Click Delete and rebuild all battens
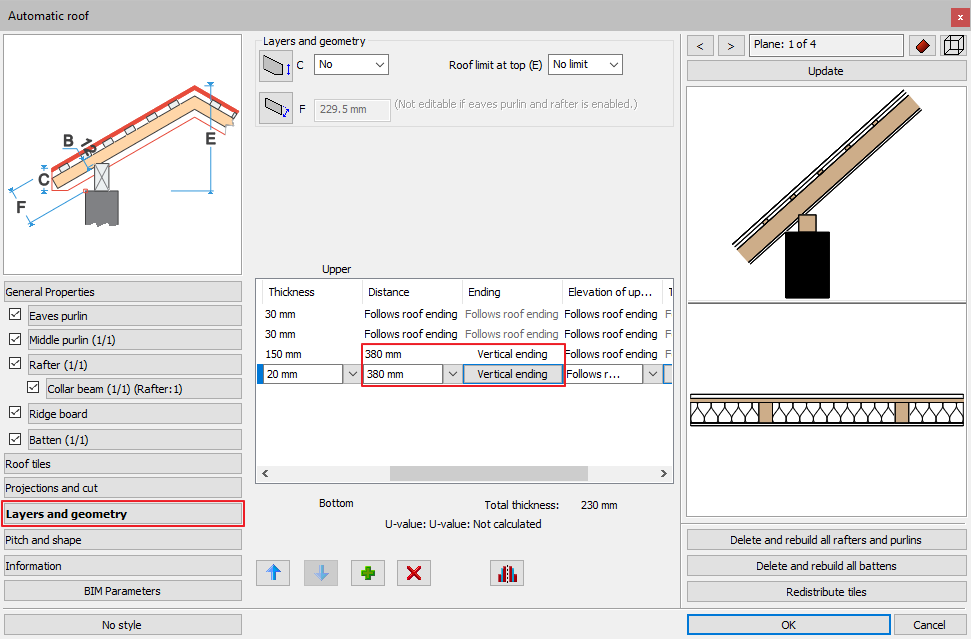This screenshot has height=639, width=971. (x=825, y=566)
